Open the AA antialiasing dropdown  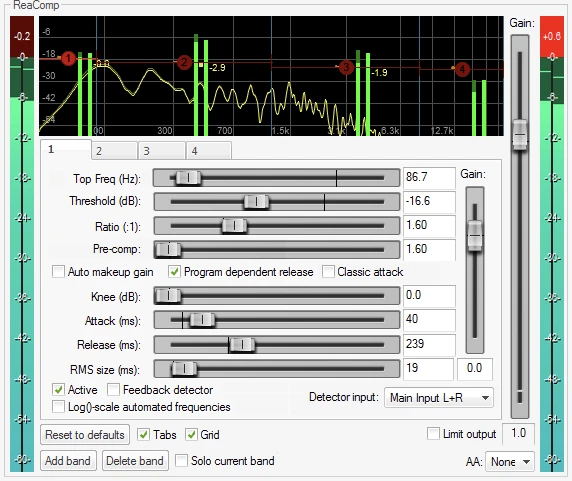[510, 462]
